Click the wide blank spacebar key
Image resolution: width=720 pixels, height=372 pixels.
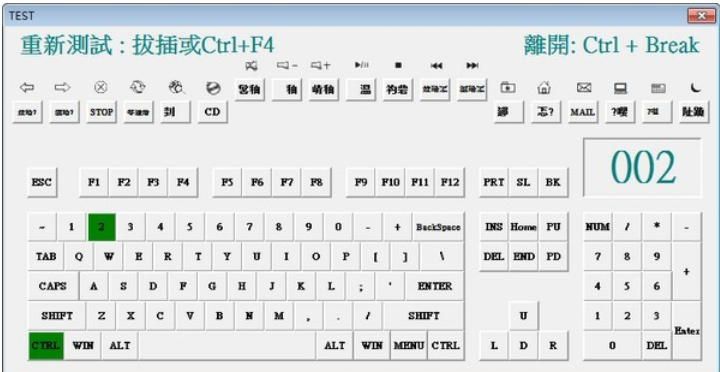pyautogui.click(x=227, y=346)
